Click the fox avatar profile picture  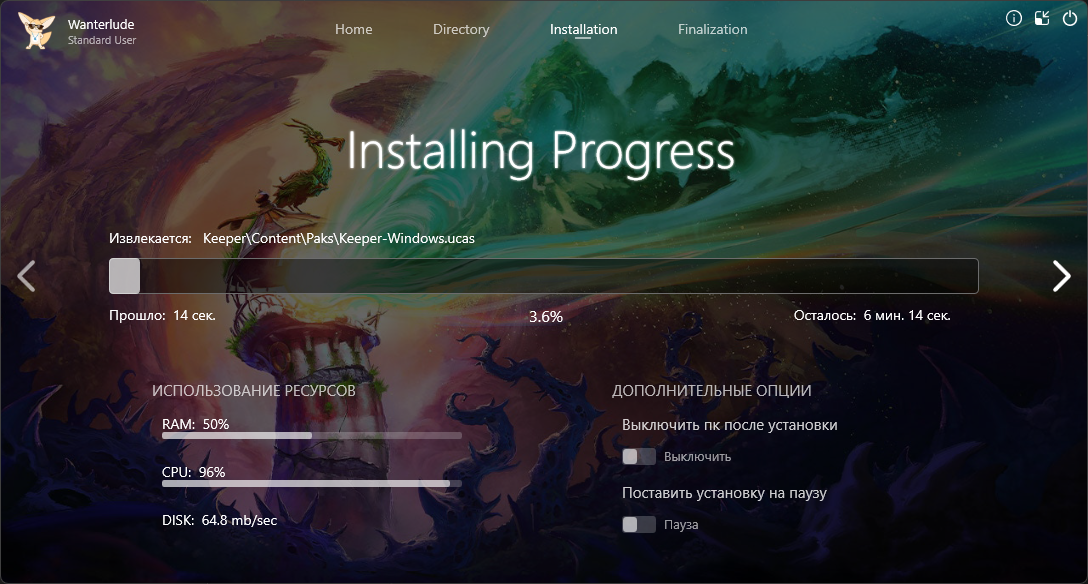[35, 31]
